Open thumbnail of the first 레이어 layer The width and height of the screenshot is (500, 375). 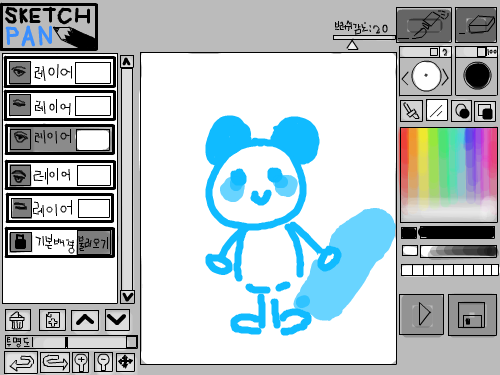coord(93,73)
